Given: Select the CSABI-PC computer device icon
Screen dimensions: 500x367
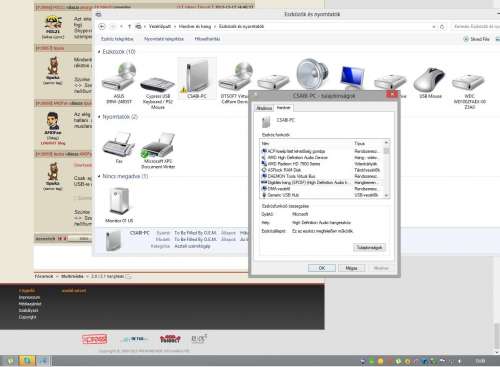Looking at the screenshot, I should click(x=197, y=76).
